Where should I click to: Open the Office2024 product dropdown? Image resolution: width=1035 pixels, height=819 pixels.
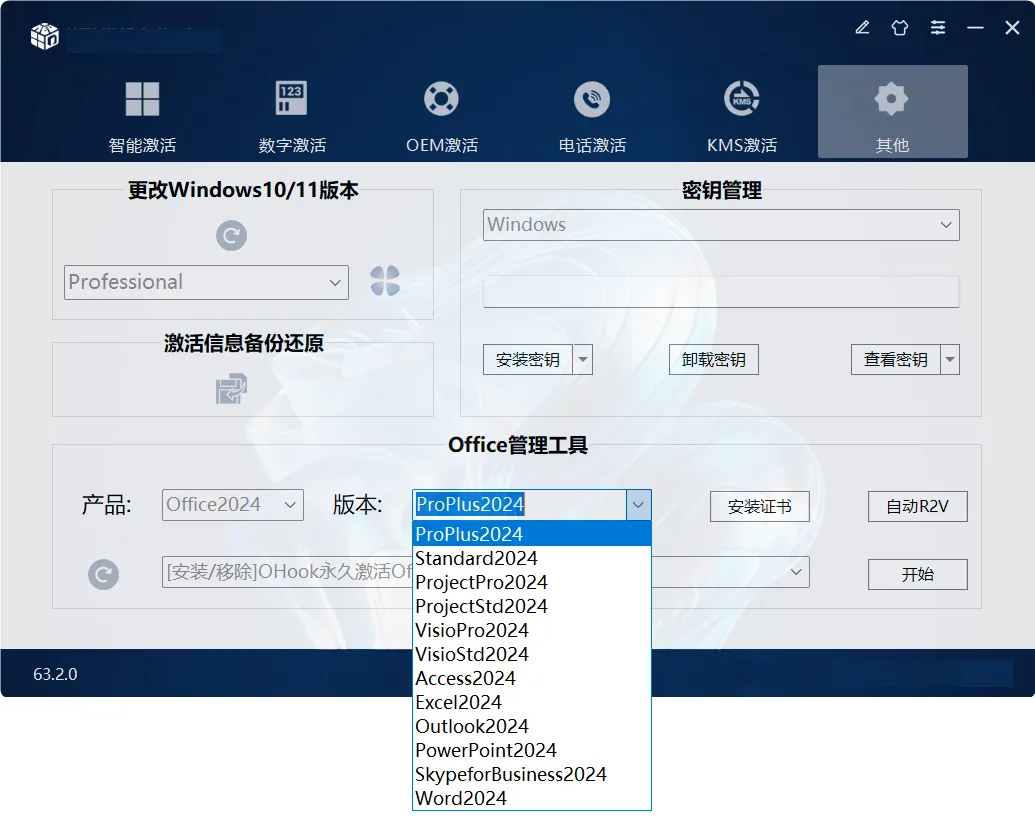[232, 505]
